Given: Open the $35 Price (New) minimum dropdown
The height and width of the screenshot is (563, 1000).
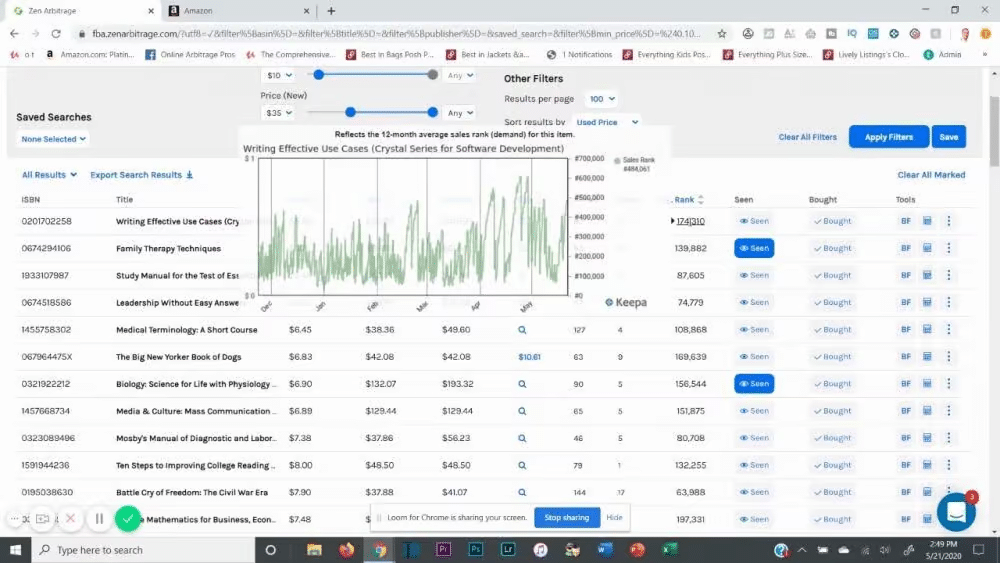Looking at the screenshot, I should (279, 113).
